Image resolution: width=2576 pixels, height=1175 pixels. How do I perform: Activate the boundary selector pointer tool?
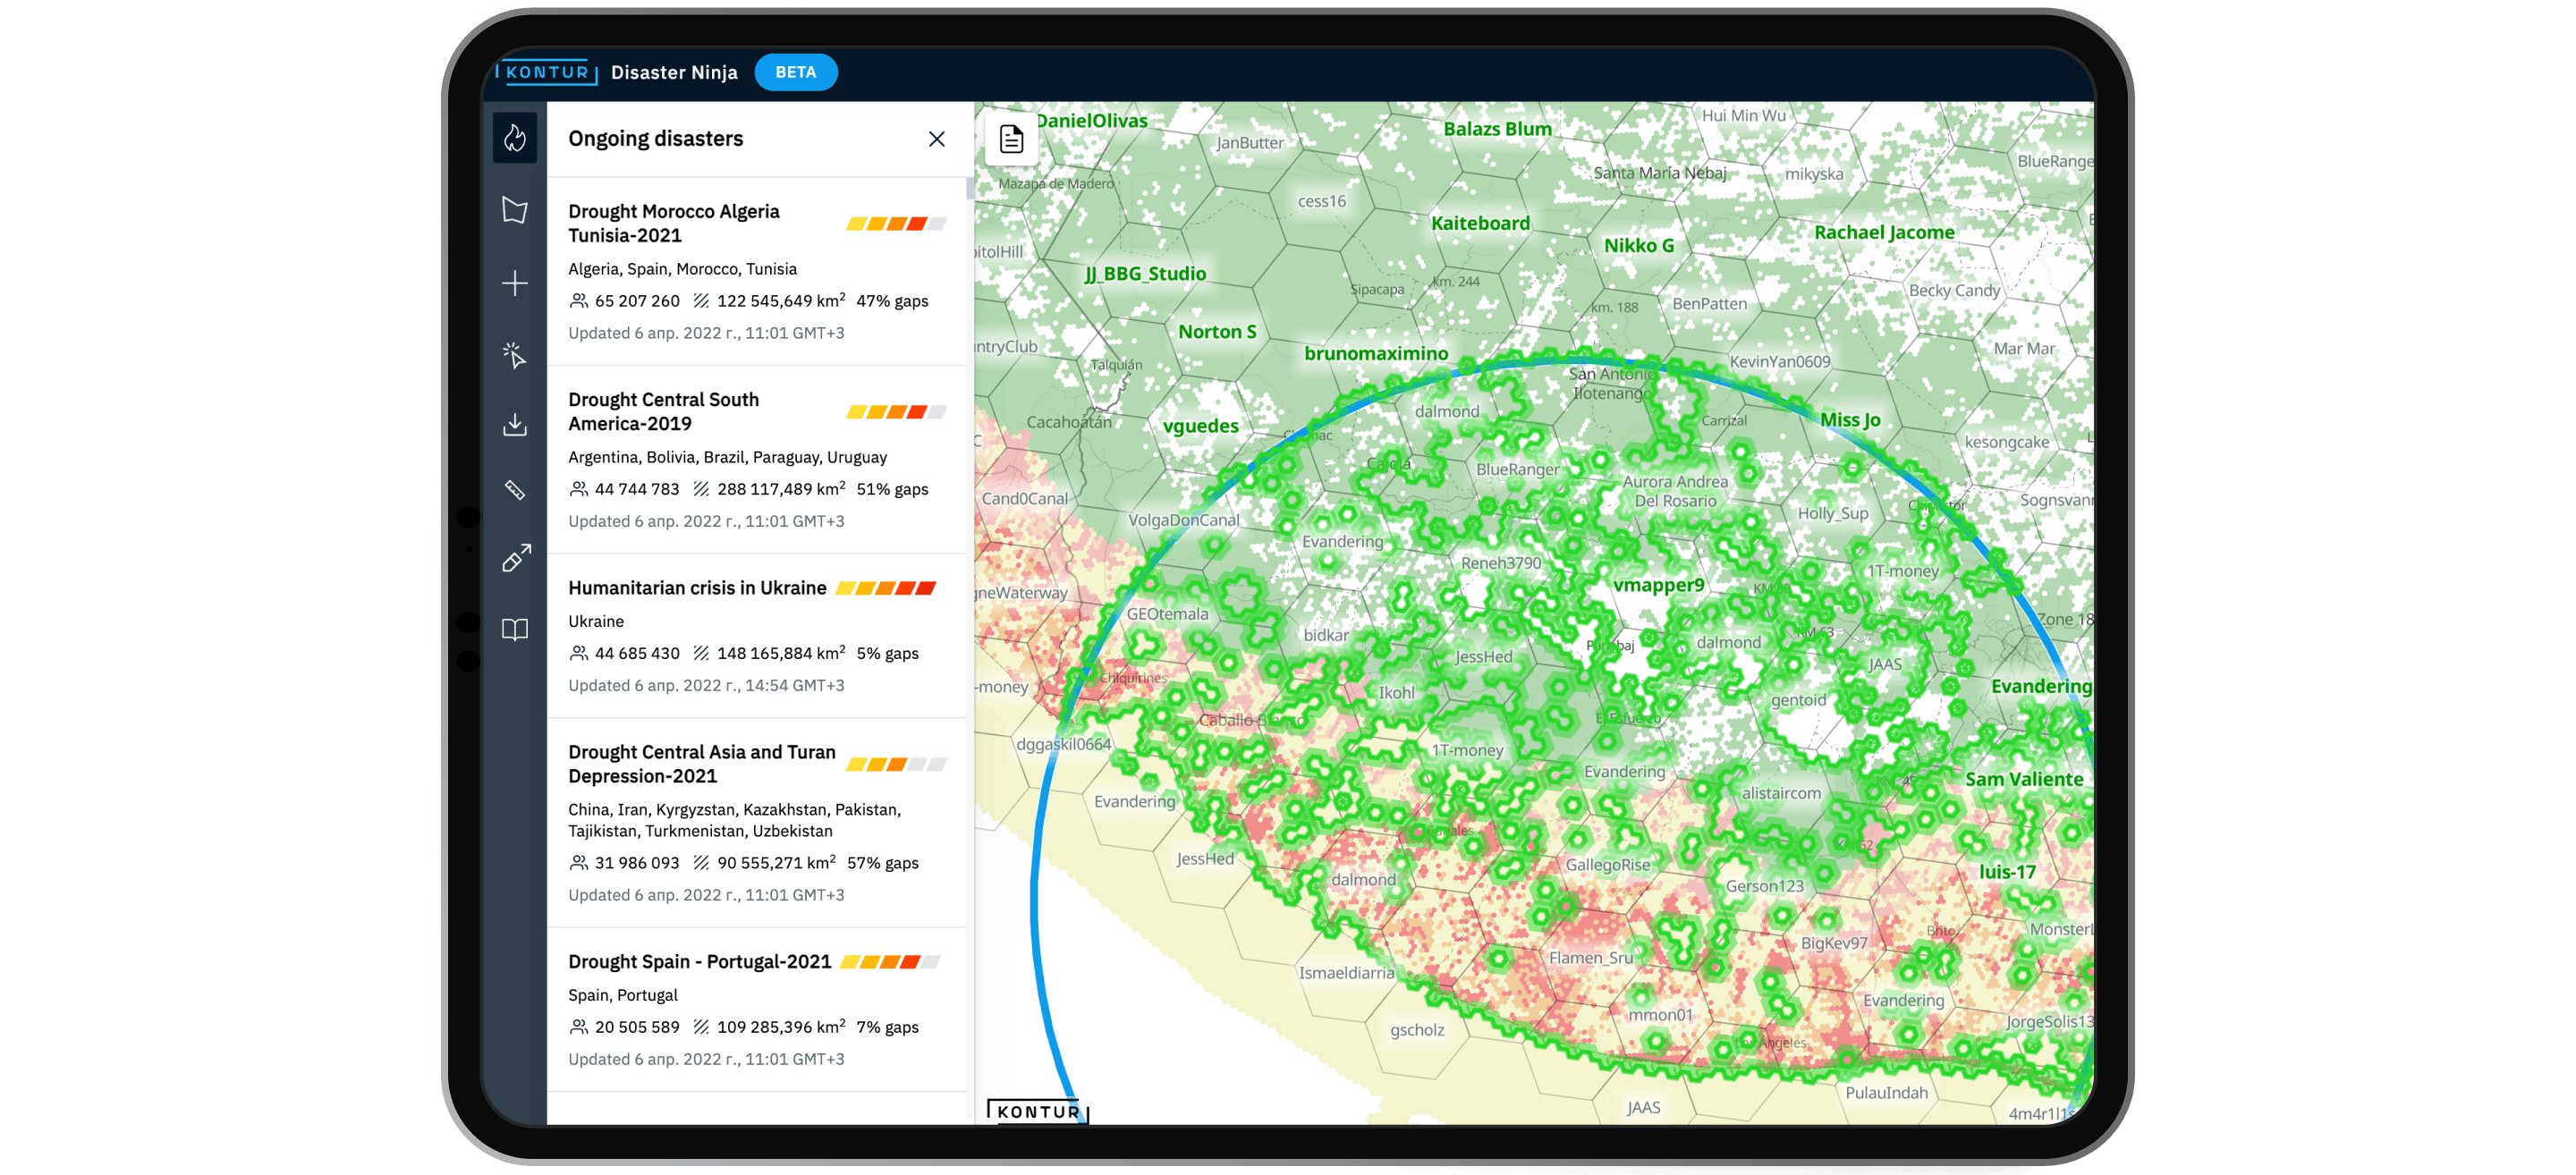coord(514,355)
